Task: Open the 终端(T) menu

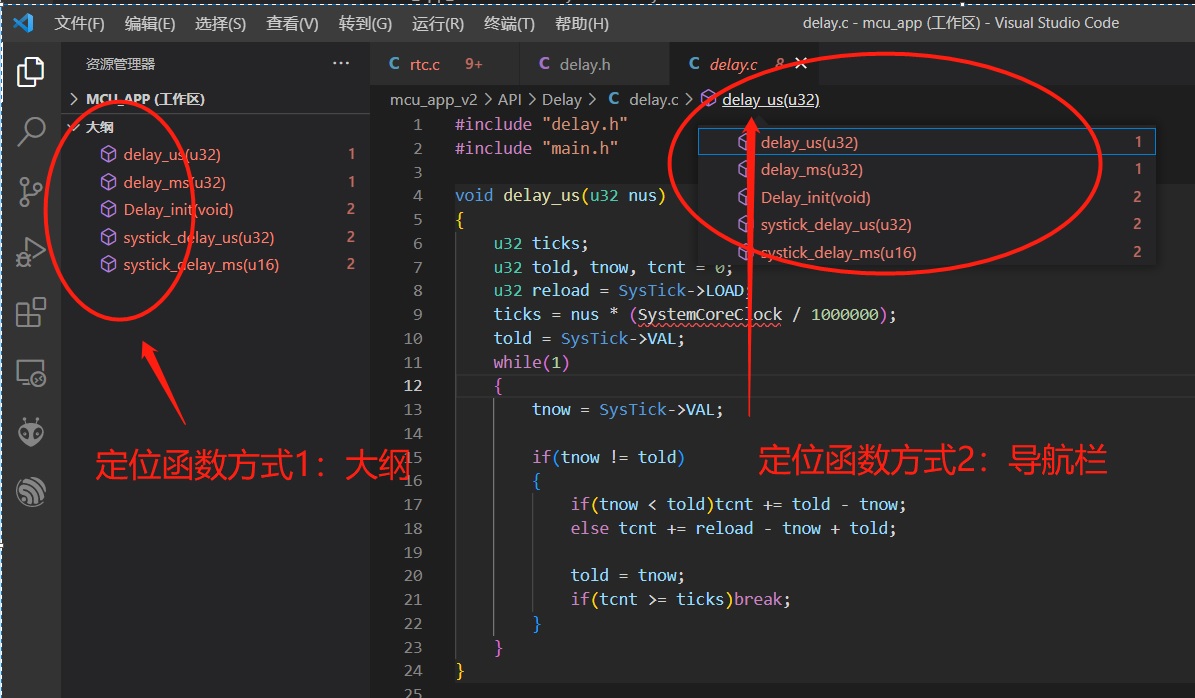Action: click(509, 23)
